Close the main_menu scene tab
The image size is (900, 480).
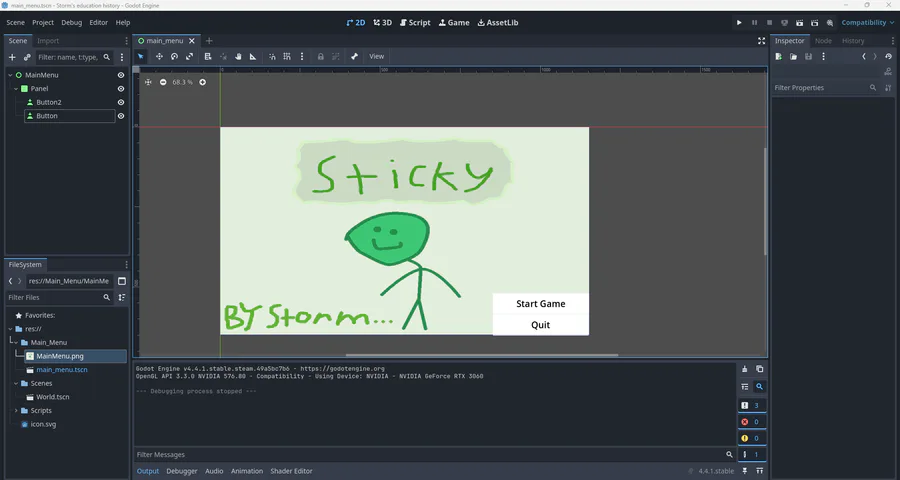click(192, 41)
